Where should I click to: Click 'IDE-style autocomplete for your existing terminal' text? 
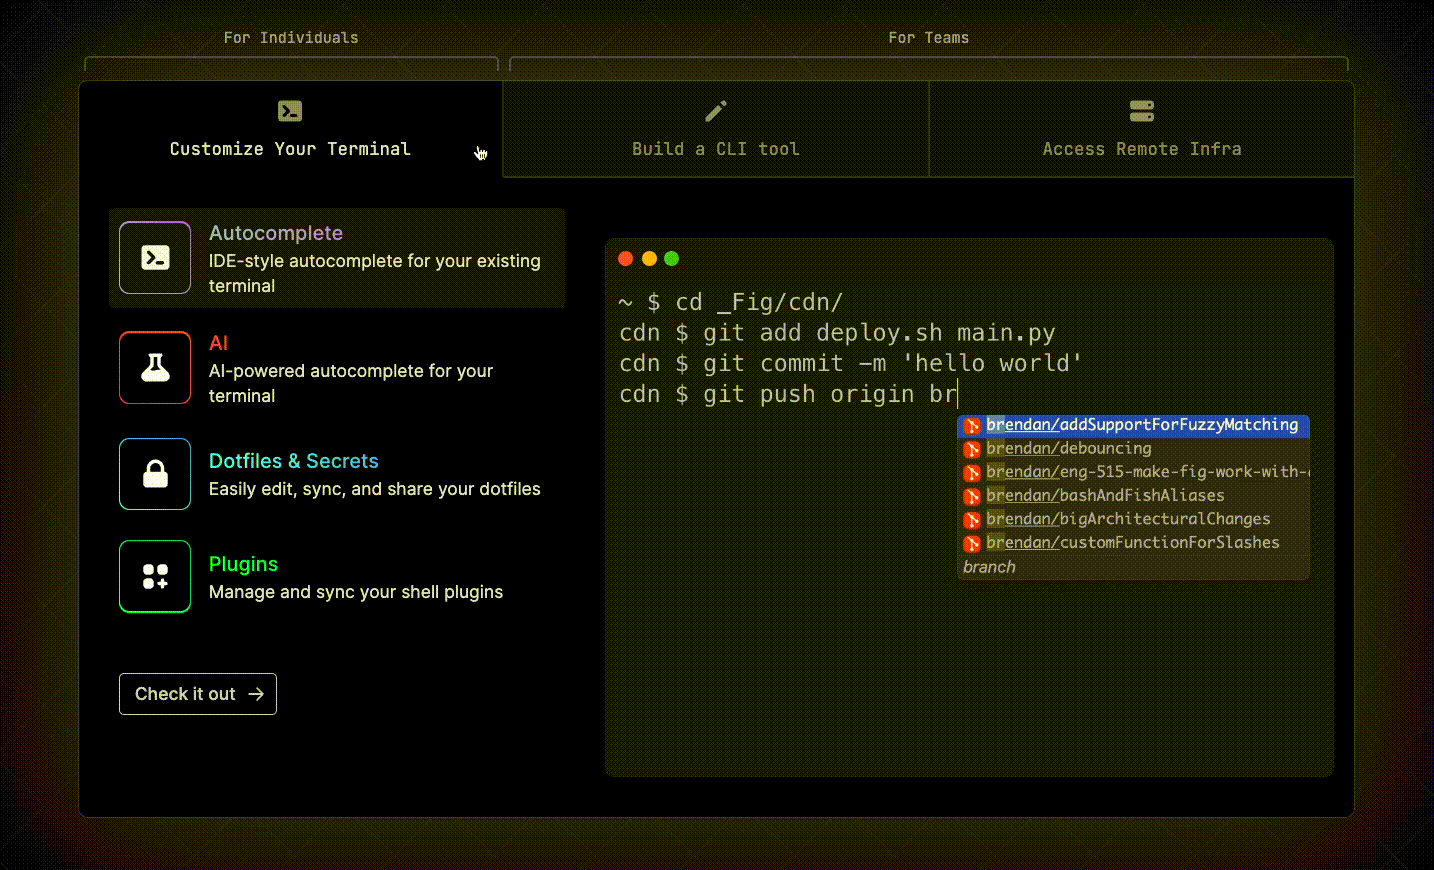coord(374,273)
